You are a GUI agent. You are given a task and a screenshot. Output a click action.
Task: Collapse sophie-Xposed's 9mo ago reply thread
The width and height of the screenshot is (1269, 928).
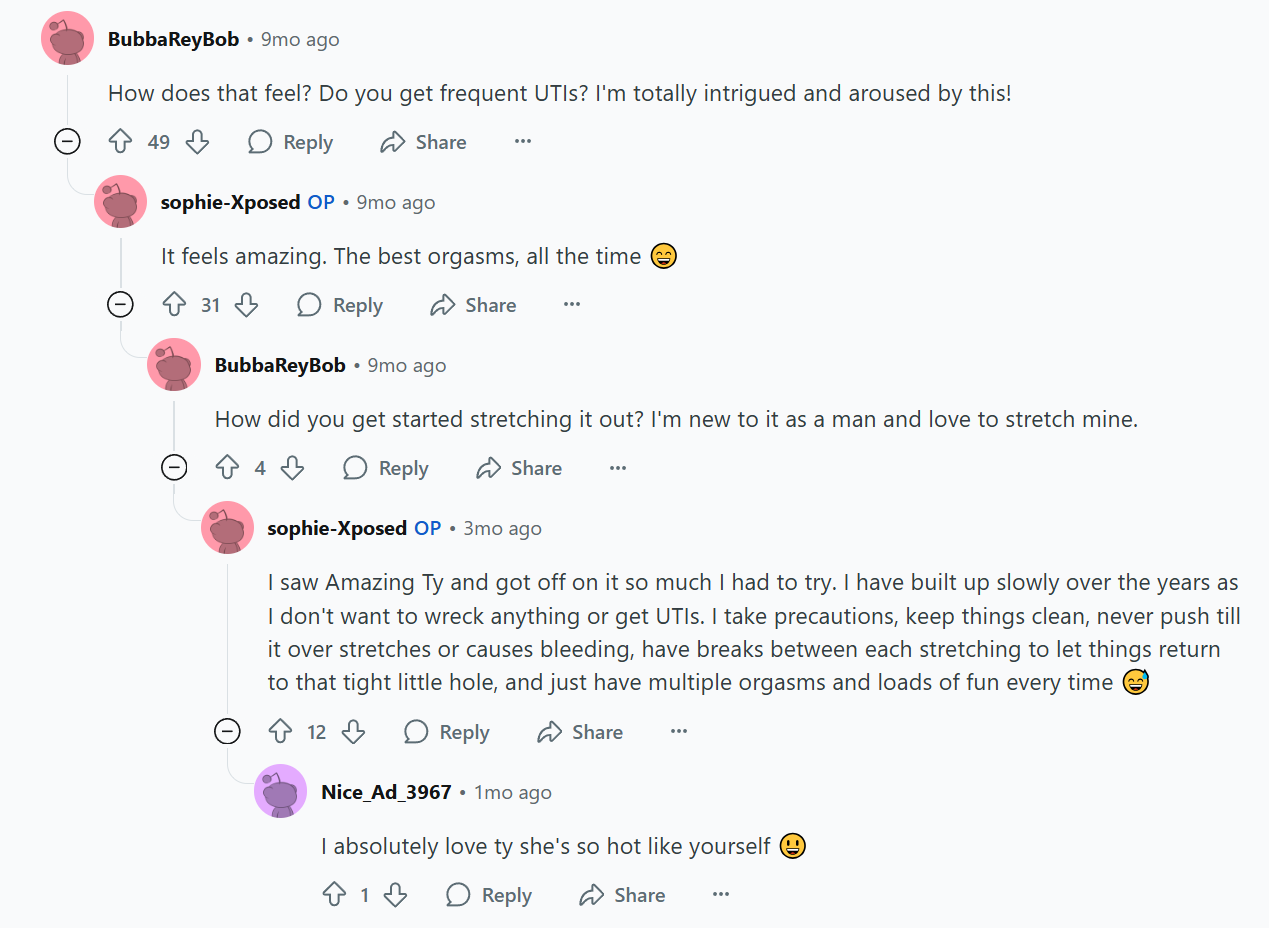[x=120, y=305]
